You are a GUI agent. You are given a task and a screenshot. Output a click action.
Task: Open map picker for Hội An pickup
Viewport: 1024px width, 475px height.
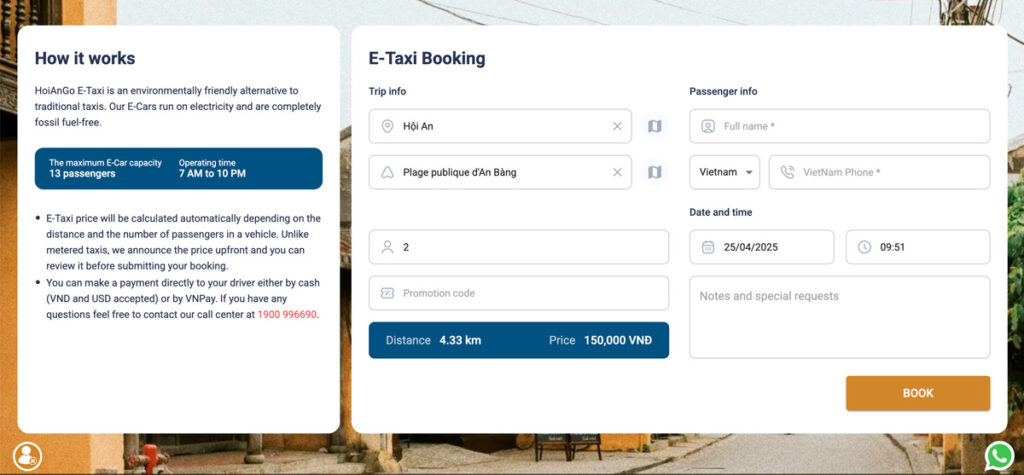pos(654,126)
